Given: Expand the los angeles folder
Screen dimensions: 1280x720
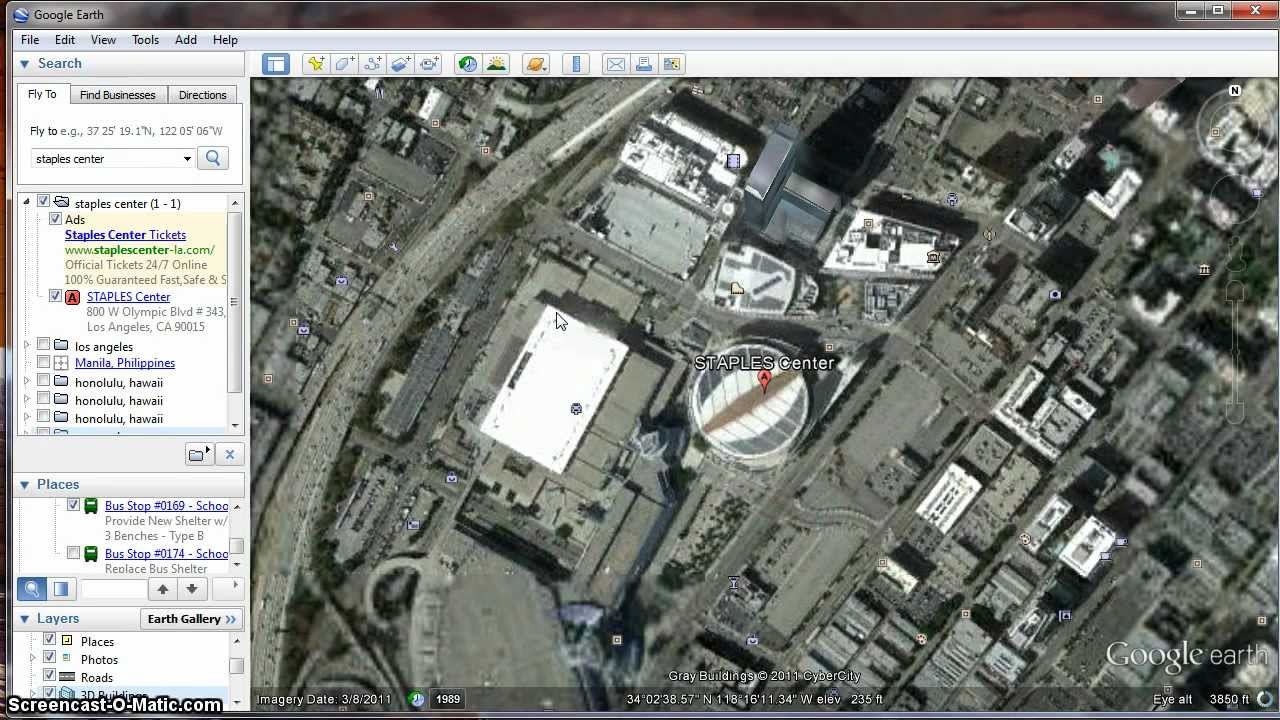Looking at the screenshot, I should [27, 345].
